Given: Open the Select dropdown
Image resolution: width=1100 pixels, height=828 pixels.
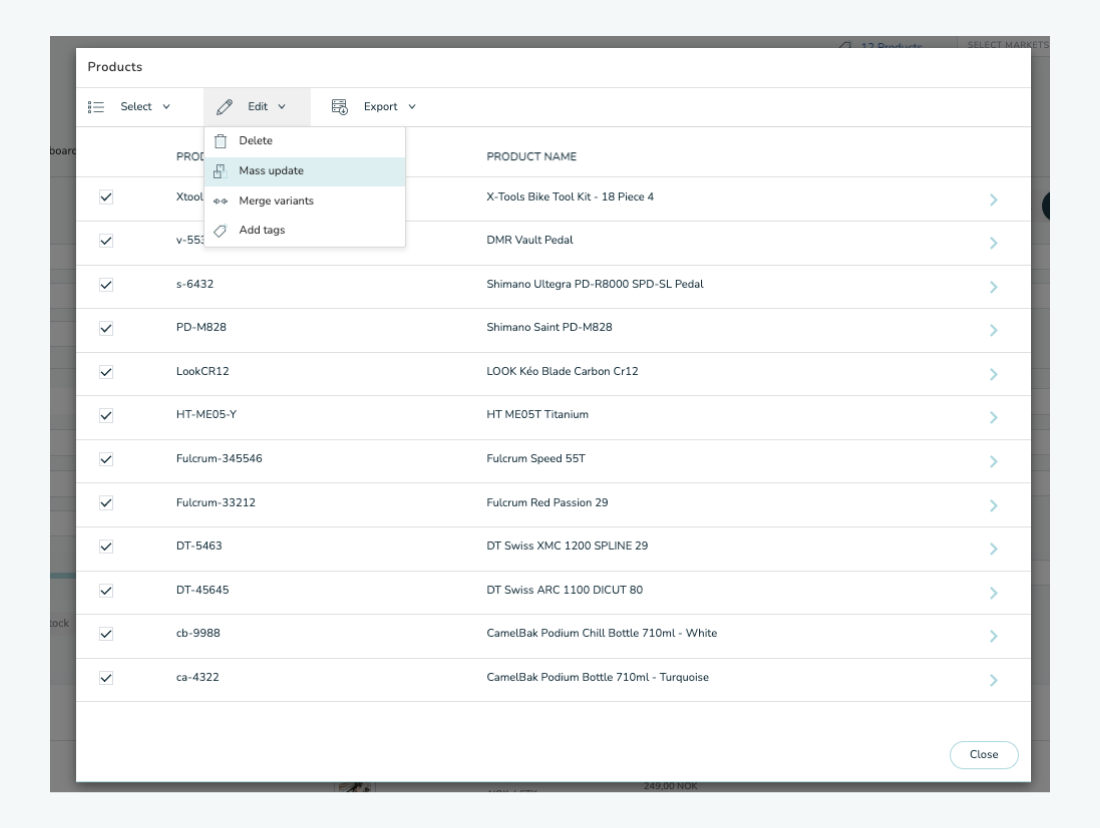Looking at the screenshot, I should [130, 107].
